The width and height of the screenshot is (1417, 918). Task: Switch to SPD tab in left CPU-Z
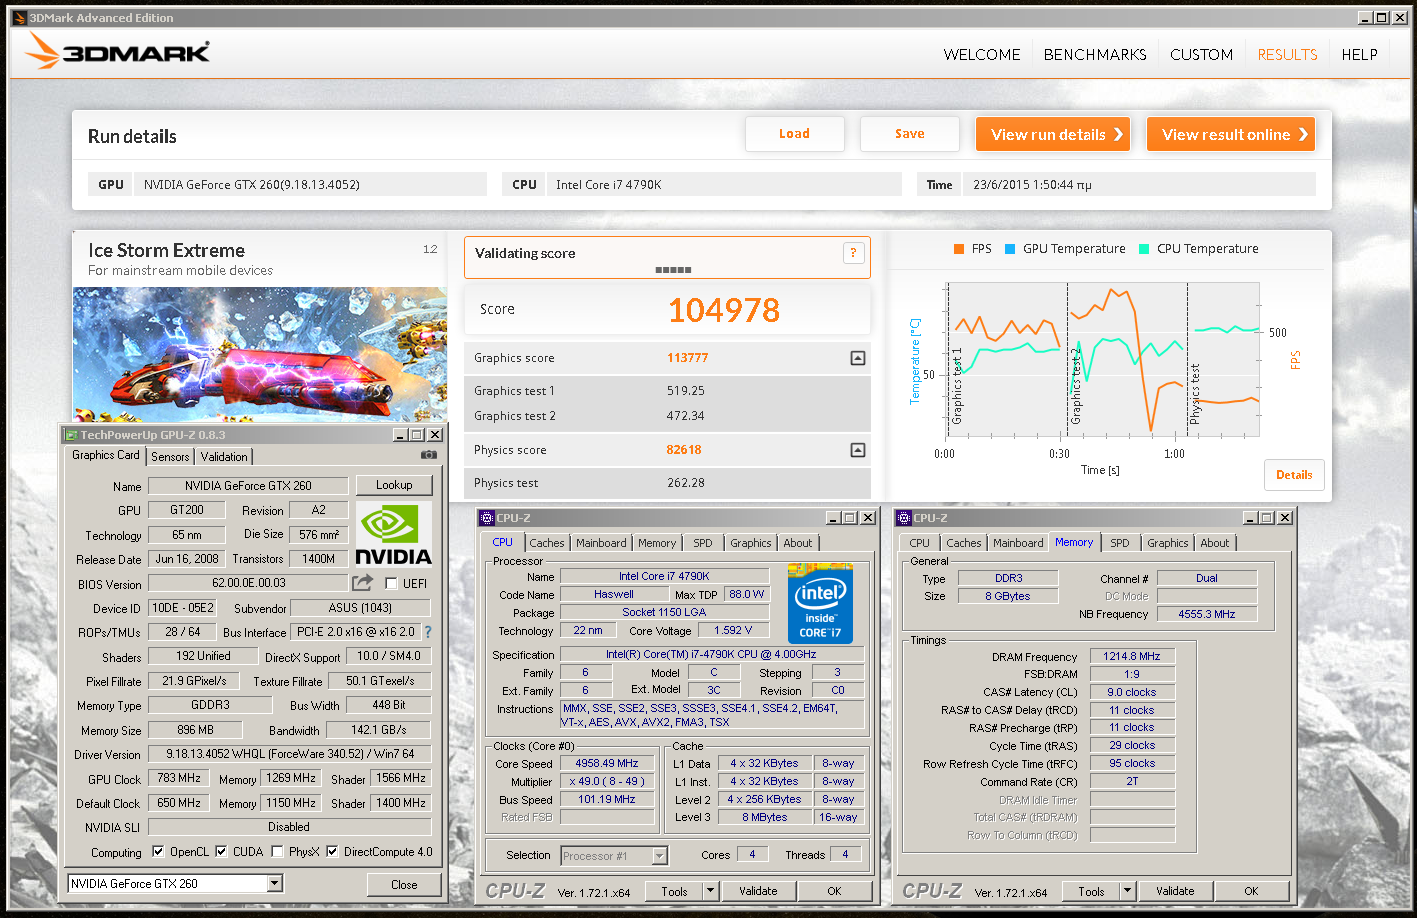coord(703,543)
